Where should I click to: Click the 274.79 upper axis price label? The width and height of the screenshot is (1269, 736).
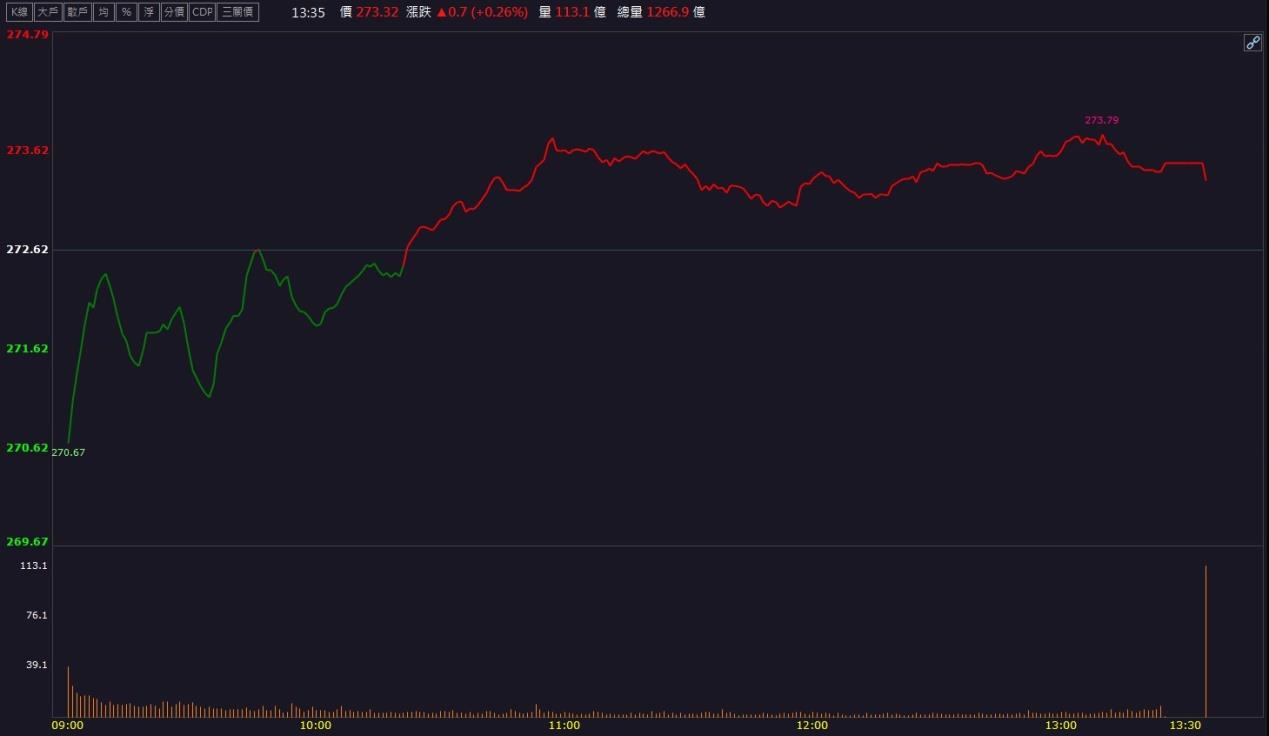pyautogui.click(x=27, y=34)
